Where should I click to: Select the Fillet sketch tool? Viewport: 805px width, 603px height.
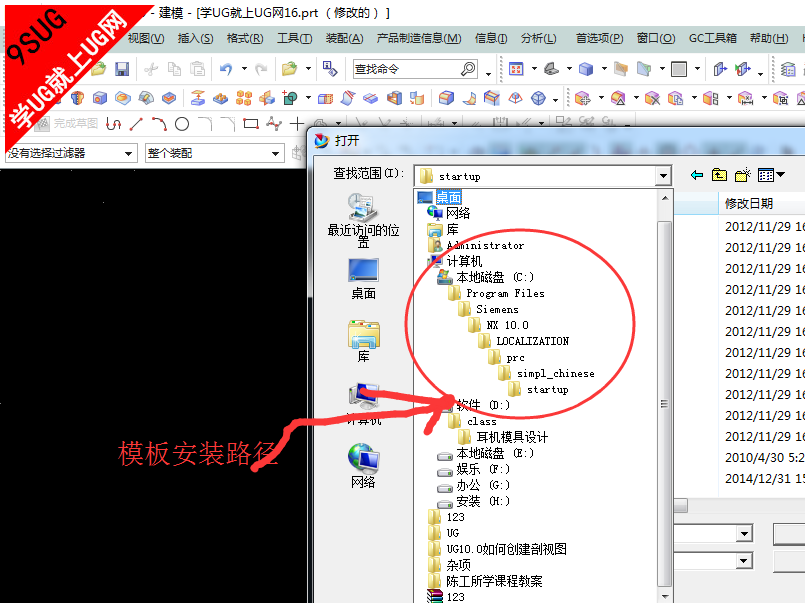point(205,124)
